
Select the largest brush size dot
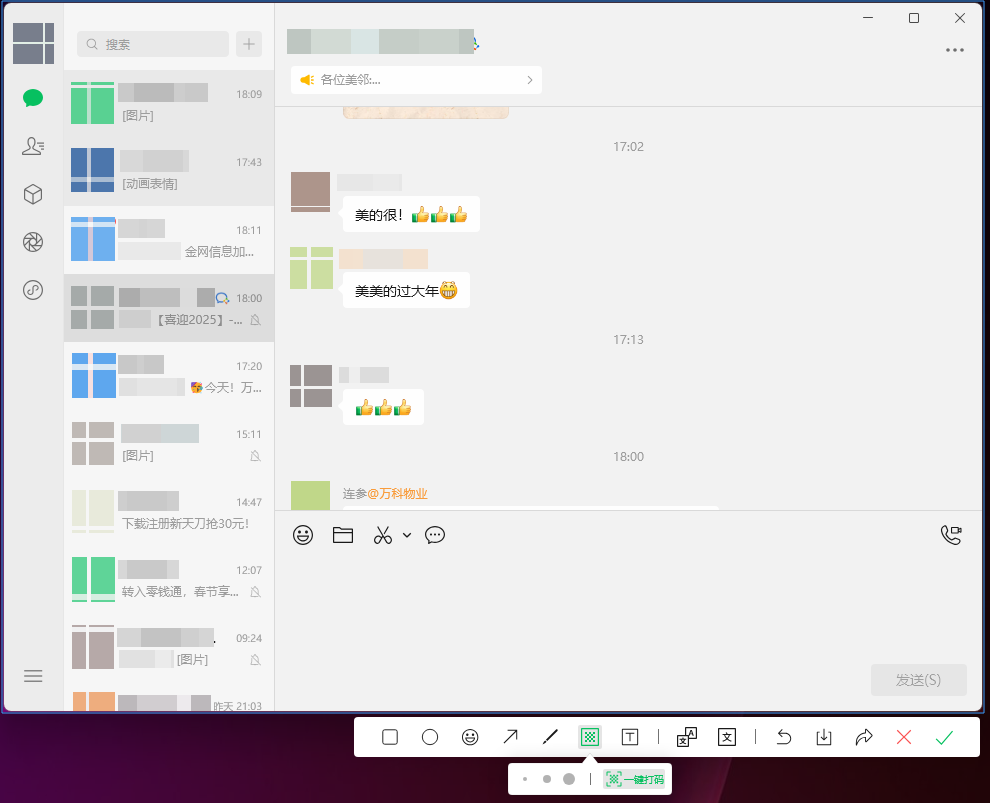click(569, 779)
